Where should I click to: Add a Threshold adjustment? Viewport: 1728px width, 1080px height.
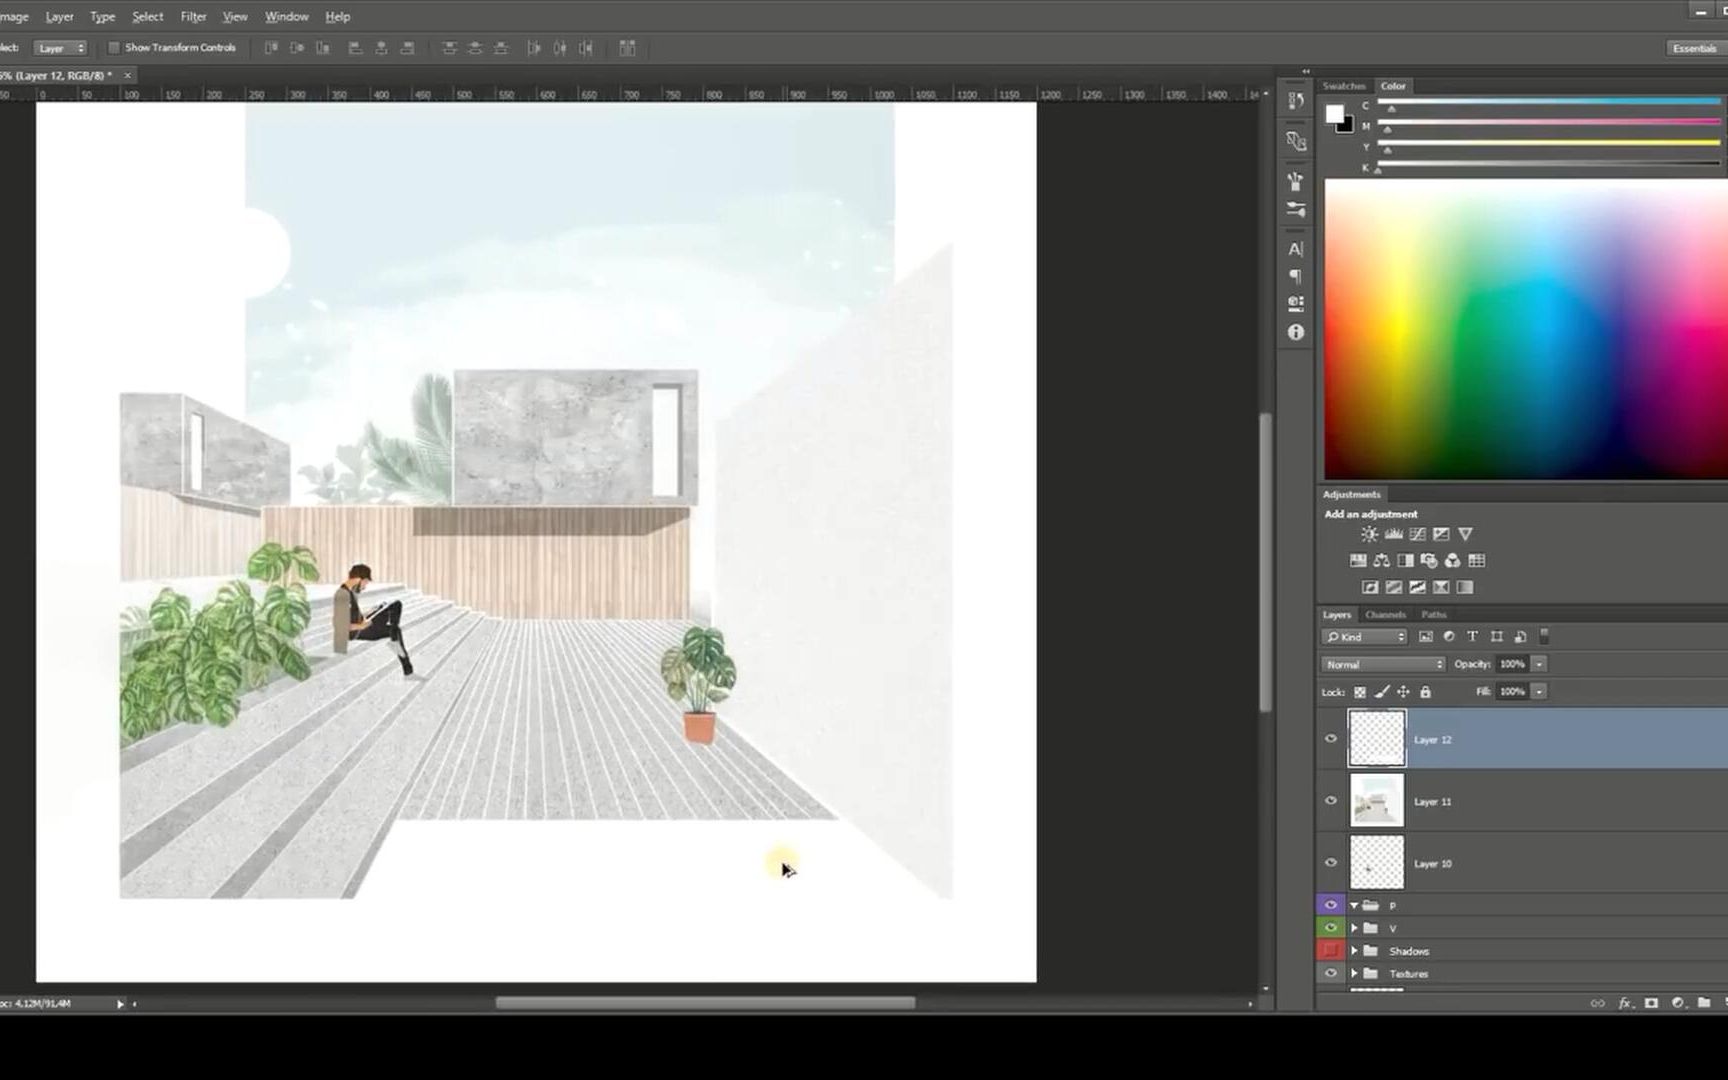tap(1417, 587)
